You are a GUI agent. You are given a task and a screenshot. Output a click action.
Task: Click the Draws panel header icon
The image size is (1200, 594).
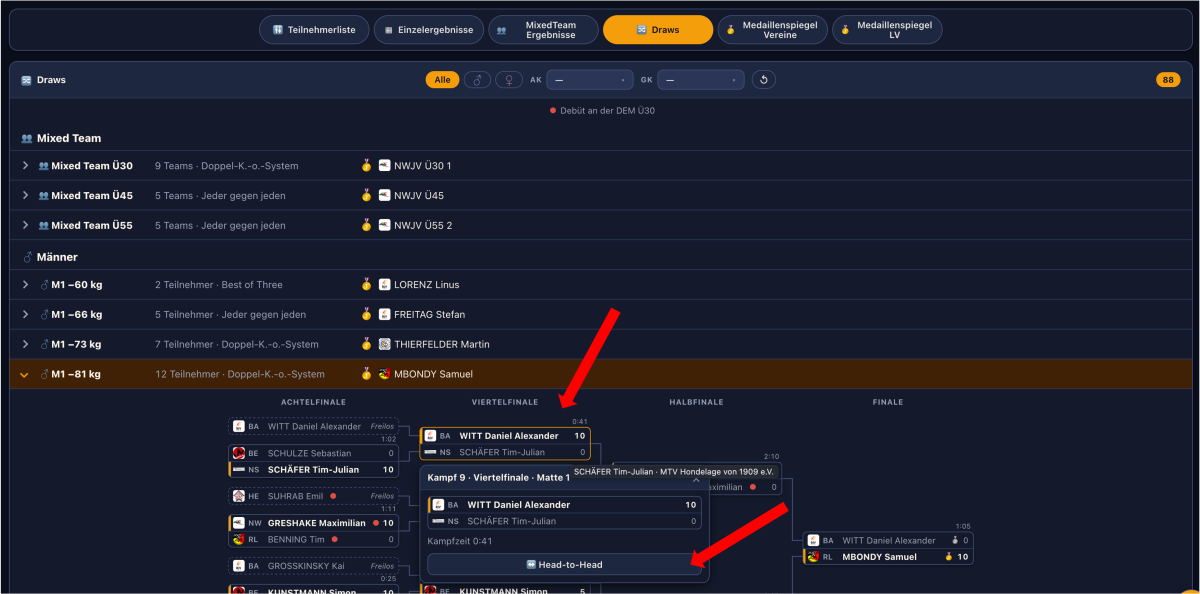[27, 80]
